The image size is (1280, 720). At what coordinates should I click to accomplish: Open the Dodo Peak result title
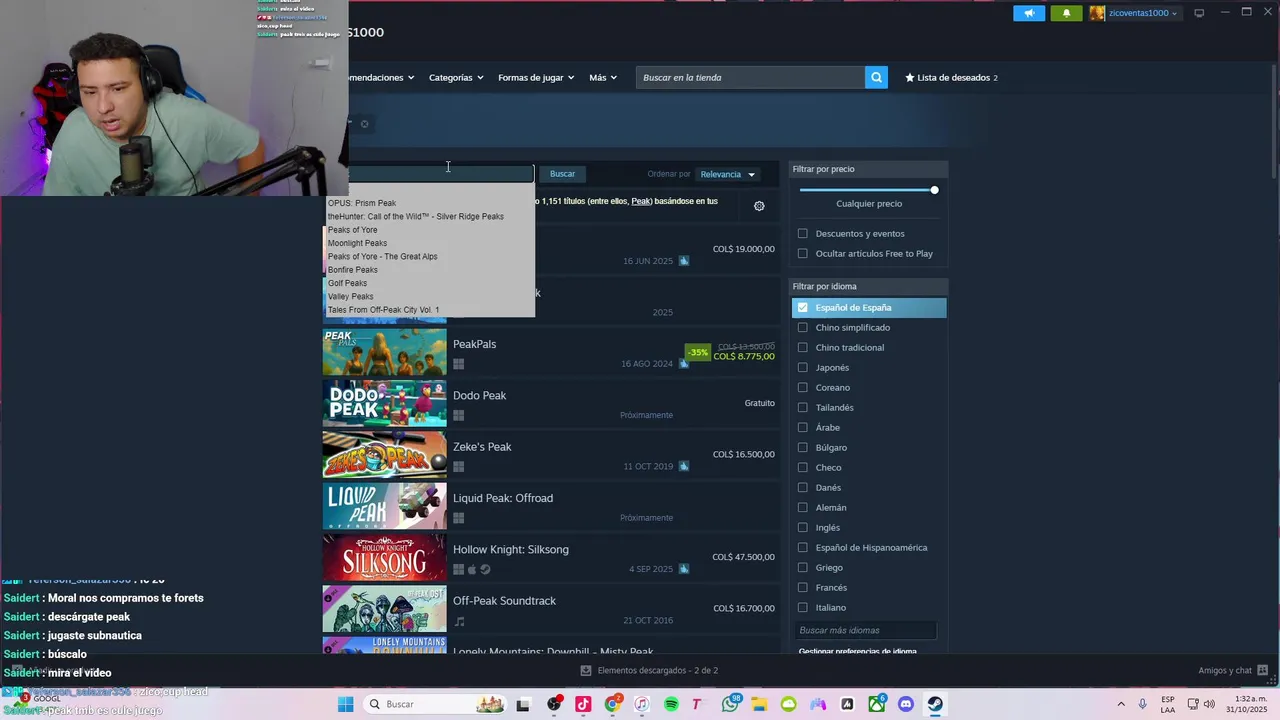(x=479, y=395)
